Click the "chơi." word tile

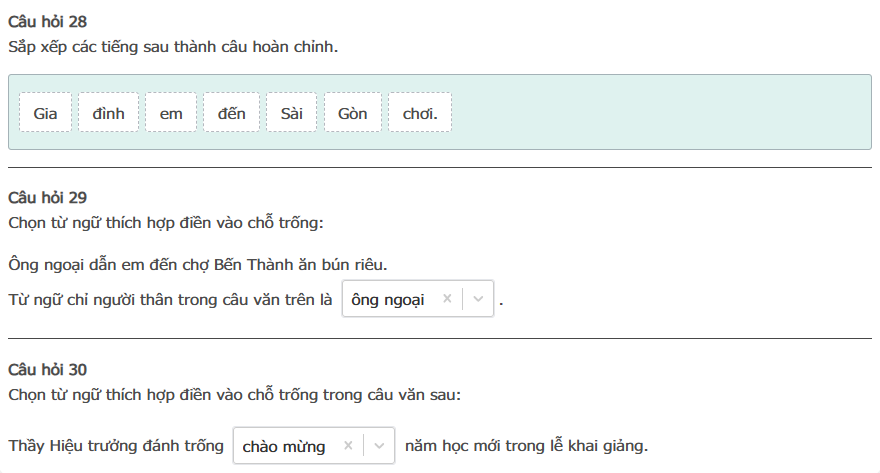pyautogui.click(x=420, y=113)
